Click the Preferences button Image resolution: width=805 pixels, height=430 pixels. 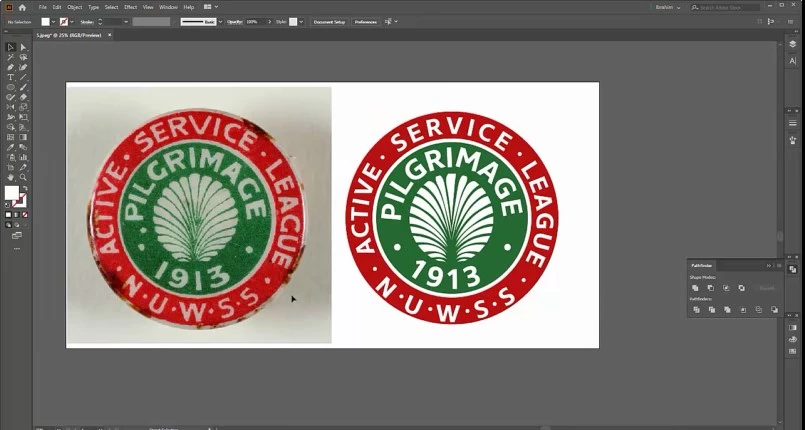366,22
